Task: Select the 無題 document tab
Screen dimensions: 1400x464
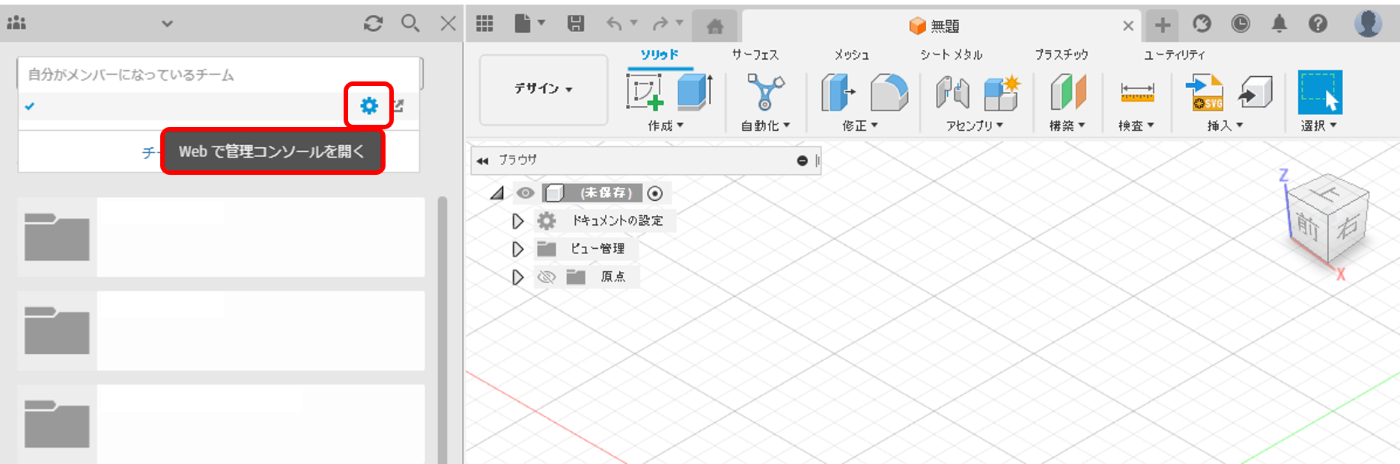Action: coord(933,25)
